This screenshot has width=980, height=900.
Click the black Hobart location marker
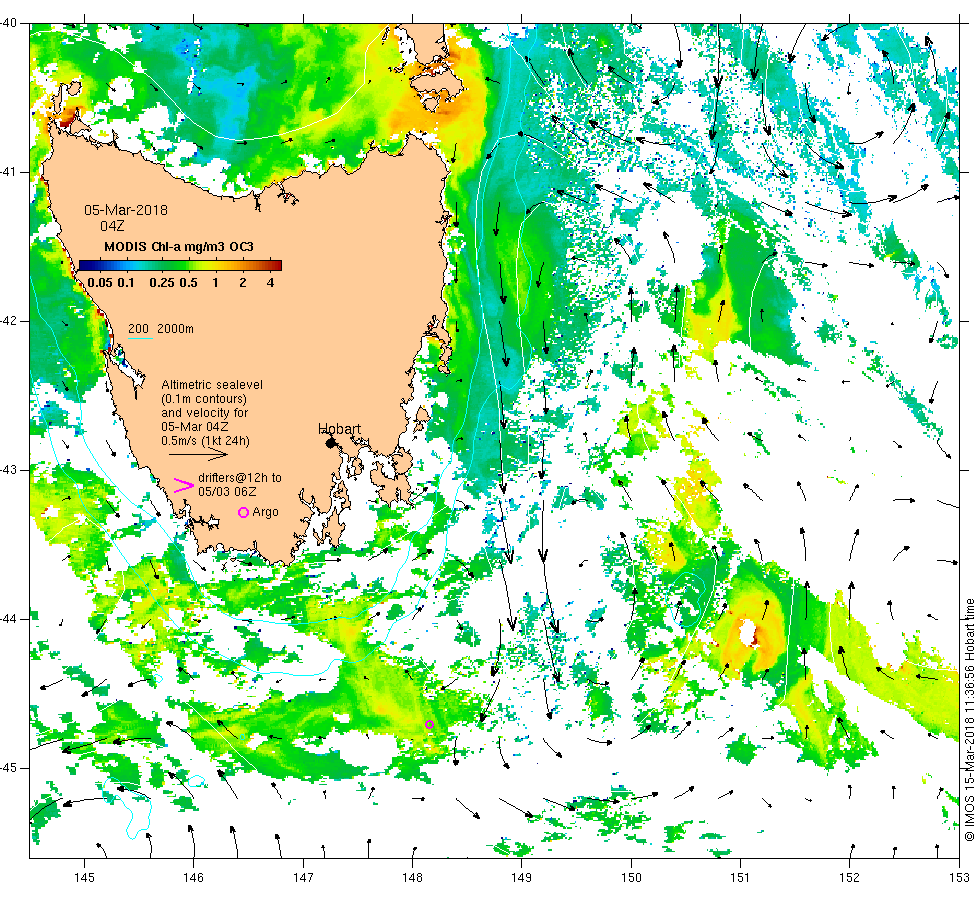click(x=331, y=443)
